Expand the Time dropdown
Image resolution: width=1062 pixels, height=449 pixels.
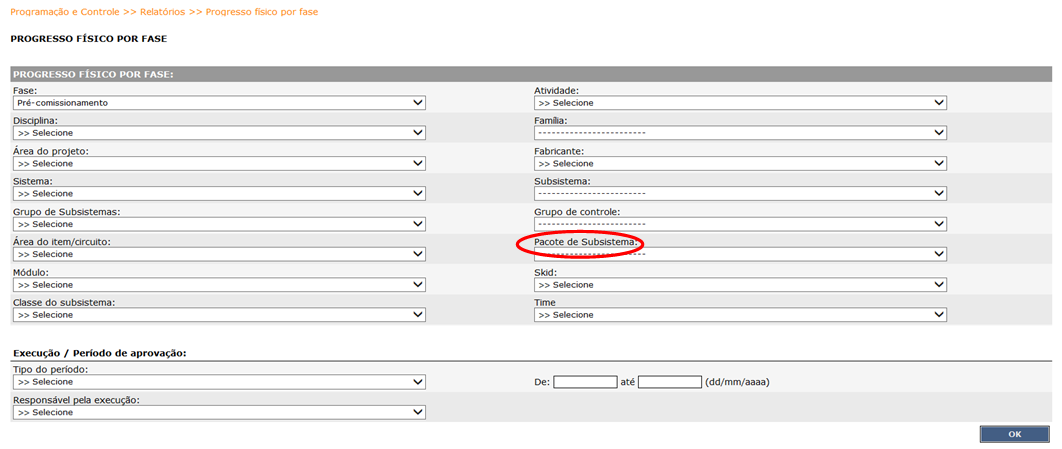tap(740, 315)
